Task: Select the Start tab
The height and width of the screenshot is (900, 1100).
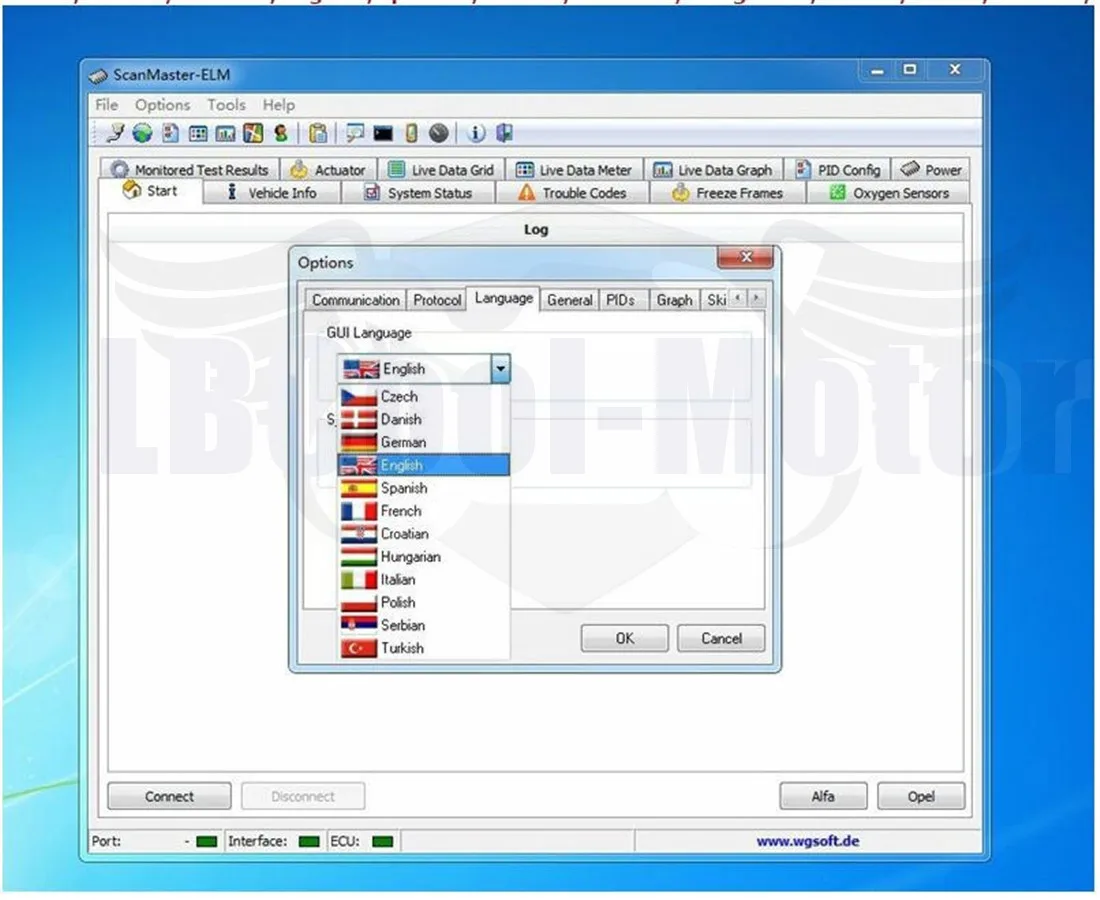Action: (x=150, y=191)
